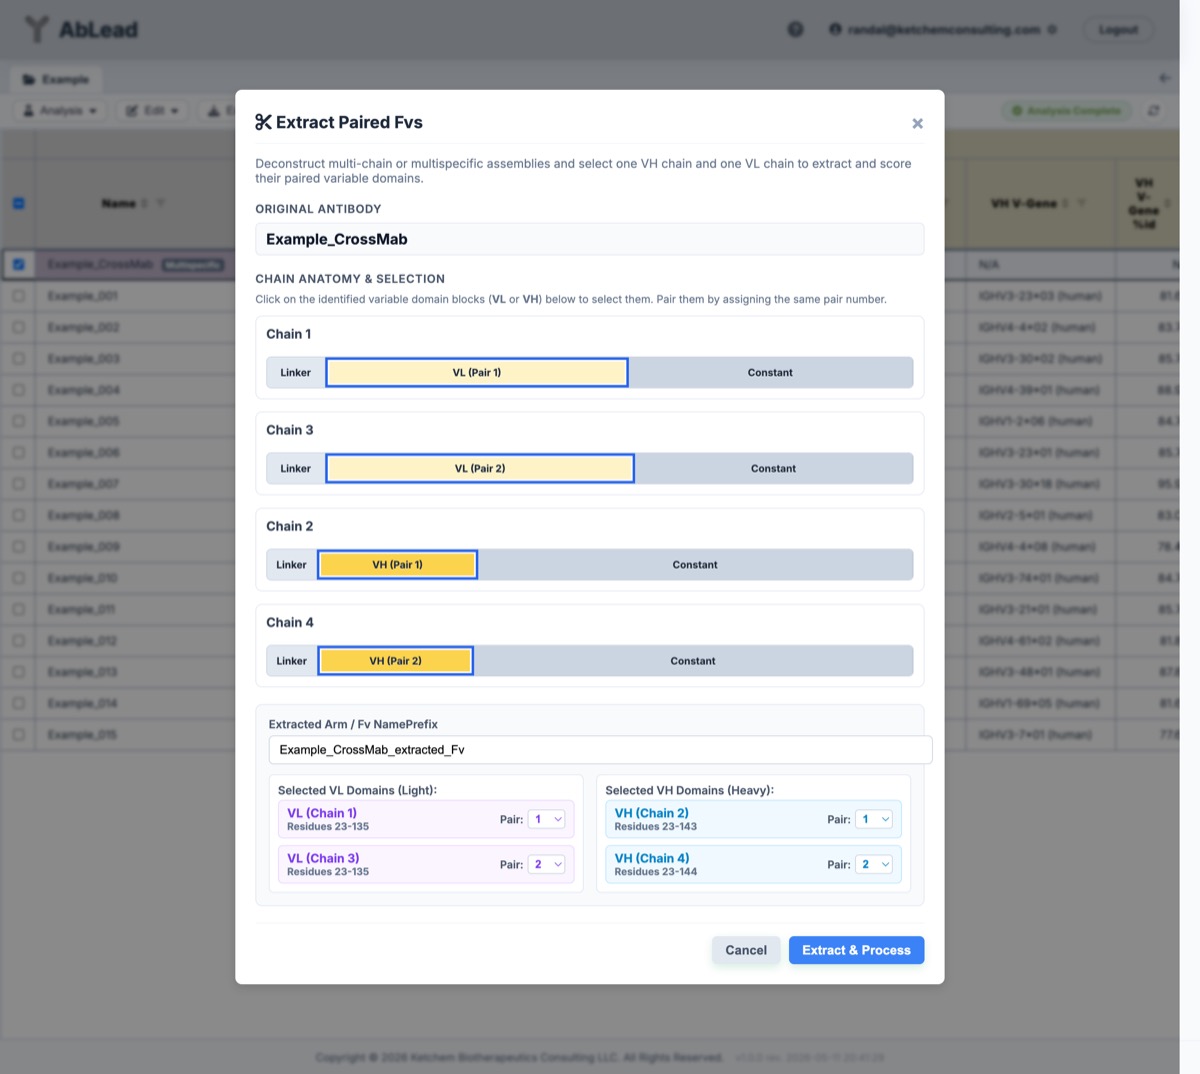This screenshot has height=1074, width=1200.
Task: Close the Extract Paired Fvs dialog
Action: click(917, 124)
